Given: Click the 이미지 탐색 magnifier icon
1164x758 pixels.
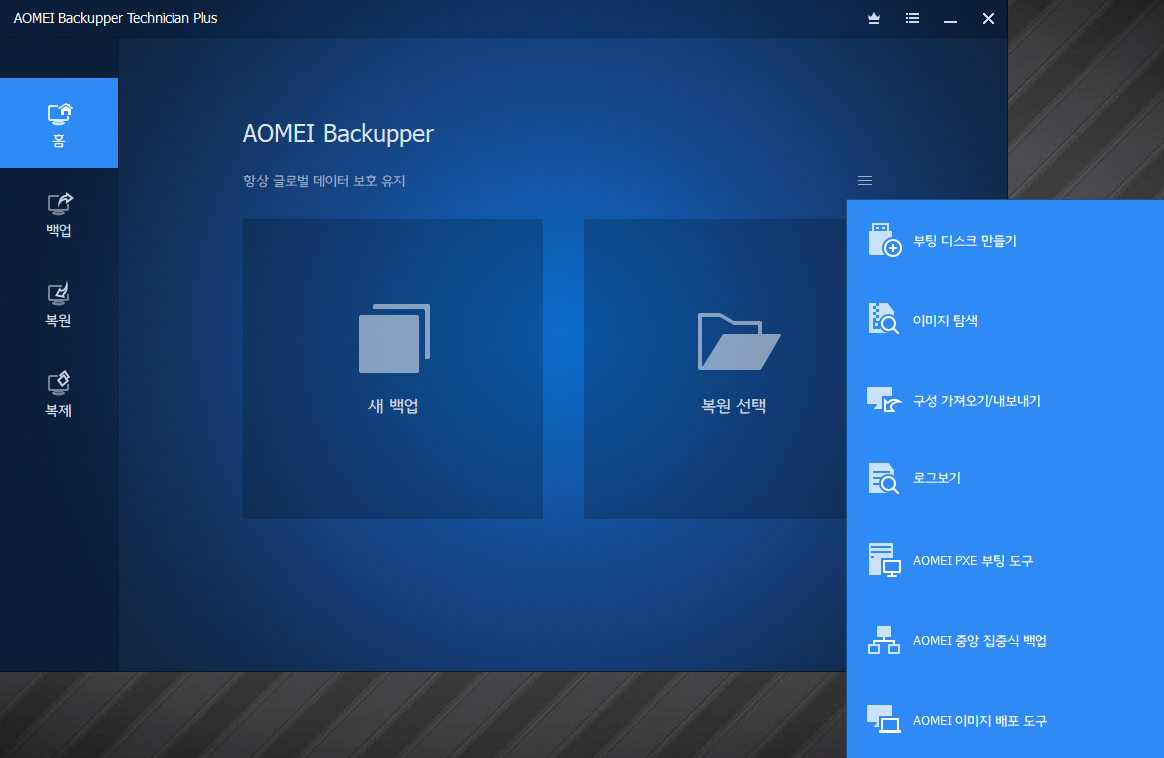Looking at the screenshot, I should pyautogui.click(x=883, y=318).
